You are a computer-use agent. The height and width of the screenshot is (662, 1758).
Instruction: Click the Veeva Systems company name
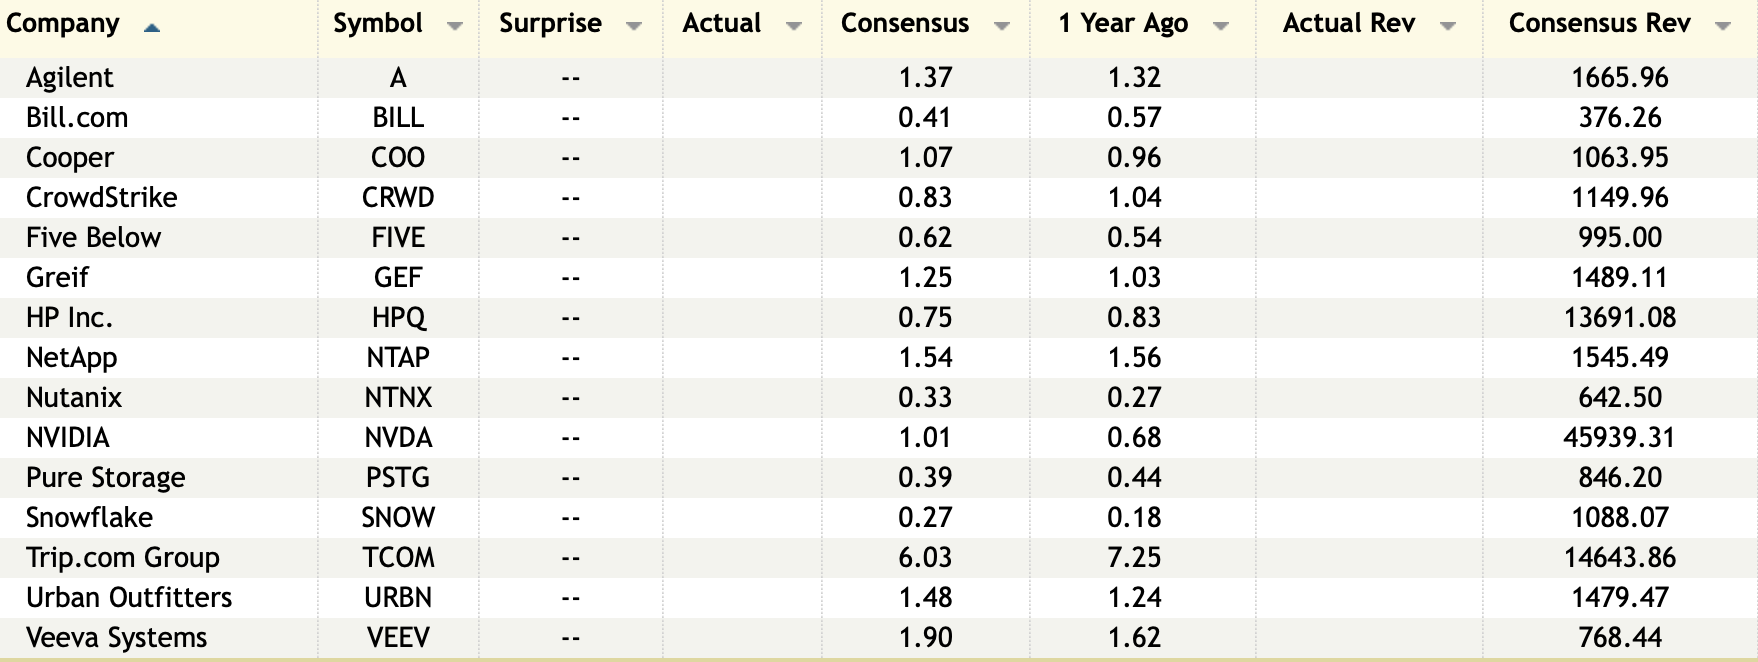pyautogui.click(x=117, y=638)
